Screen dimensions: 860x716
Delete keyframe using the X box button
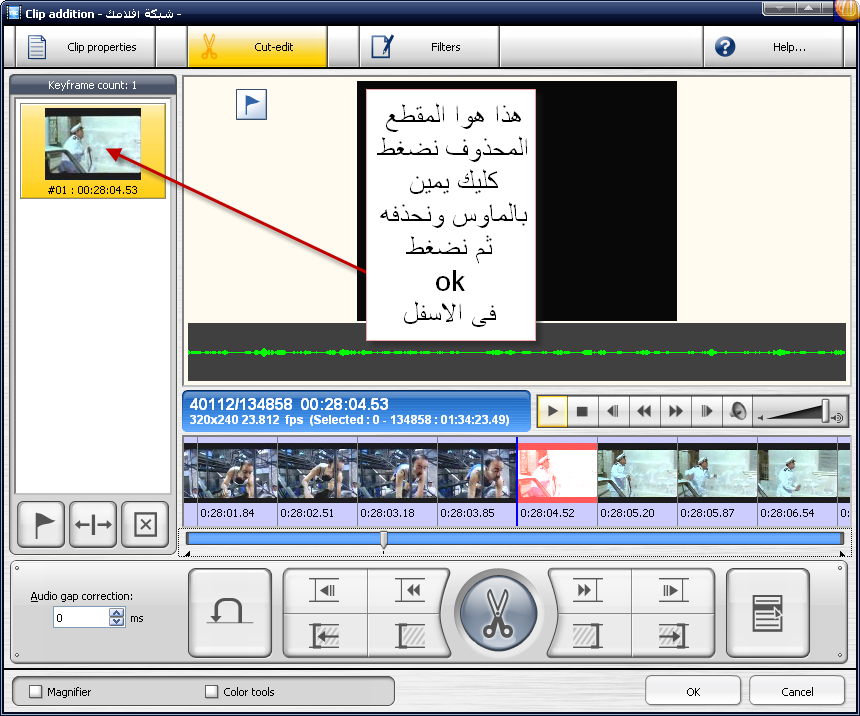pyautogui.click(x=145, y=525)
